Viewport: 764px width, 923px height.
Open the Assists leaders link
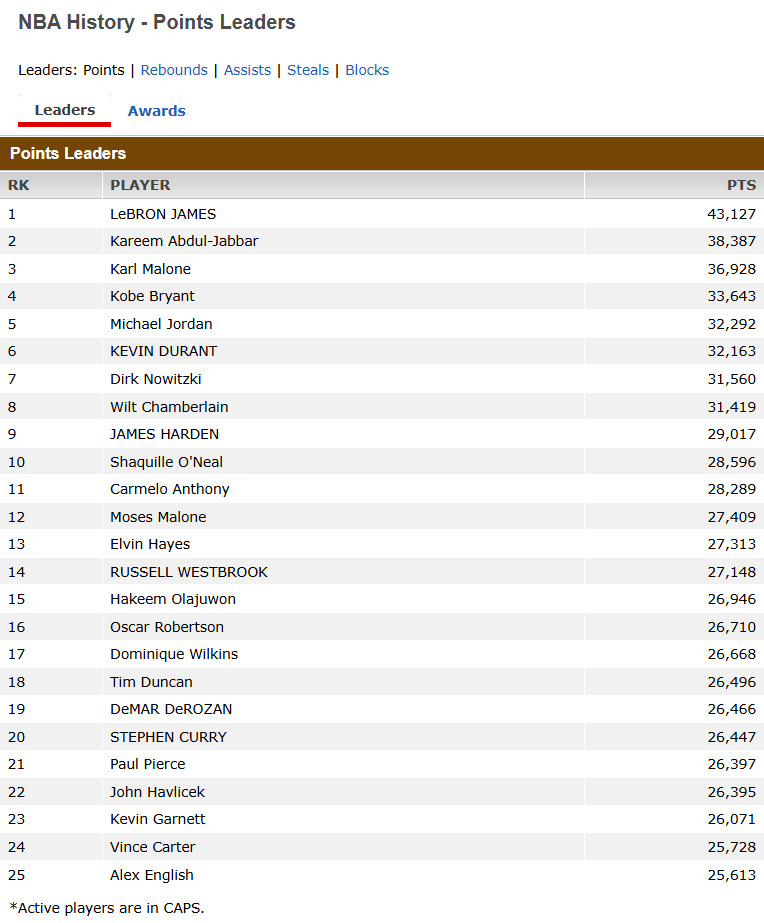click(x=247, y=70)
